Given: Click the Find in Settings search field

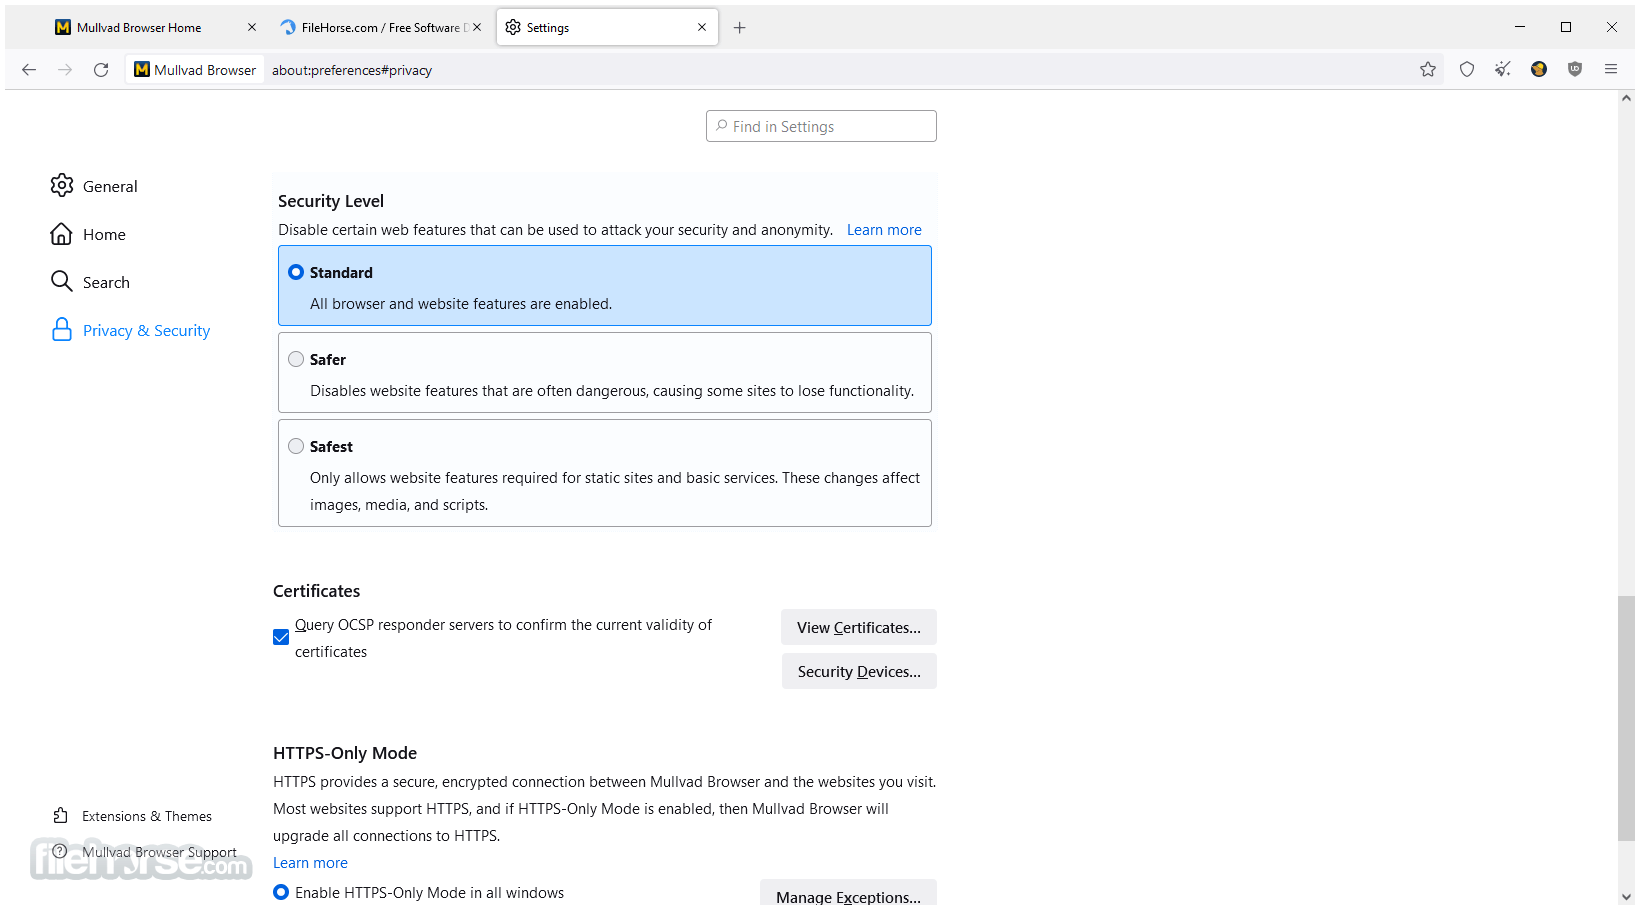Looking at the screenshot, I should (821, 126).
